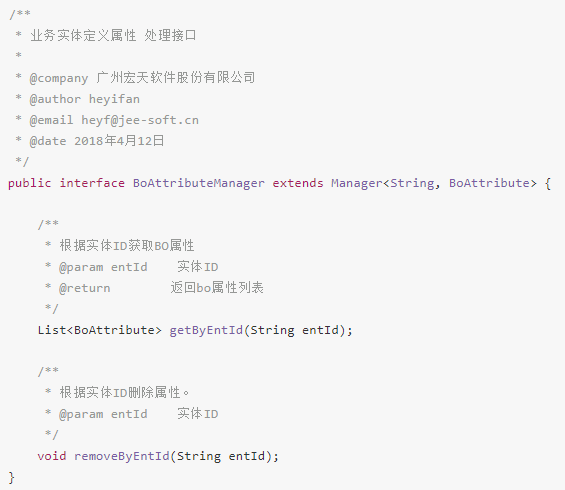
Task: Click the 'extends' keyword
Action: pos(298,183)
